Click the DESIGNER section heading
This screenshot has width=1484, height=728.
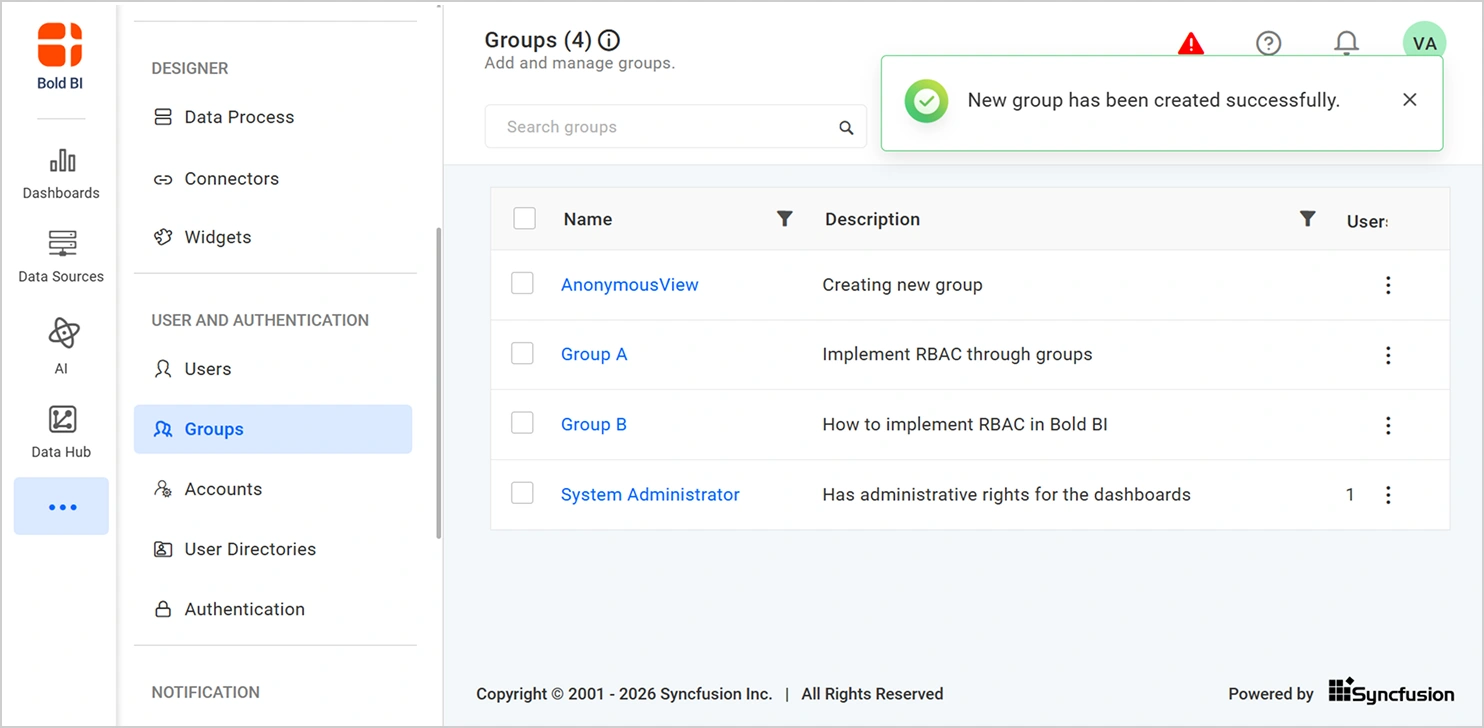tap(190, 68)
